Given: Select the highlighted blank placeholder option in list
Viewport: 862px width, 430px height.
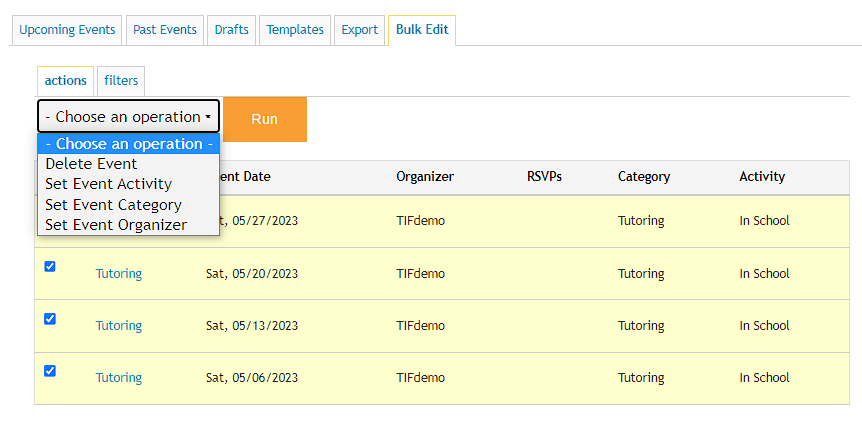Looking at the screenshot, I should coord(128,144).
